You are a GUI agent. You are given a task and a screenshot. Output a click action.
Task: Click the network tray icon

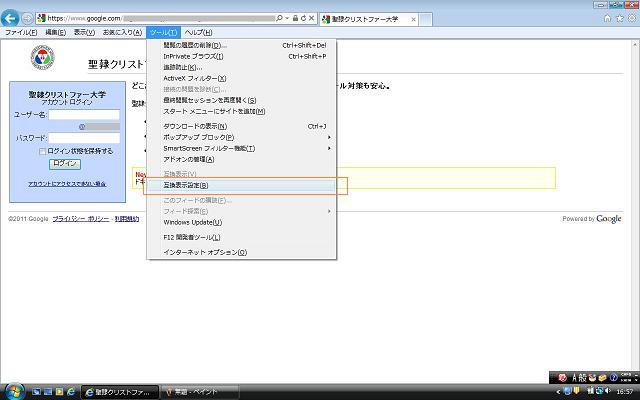click(x=599, y=391)
